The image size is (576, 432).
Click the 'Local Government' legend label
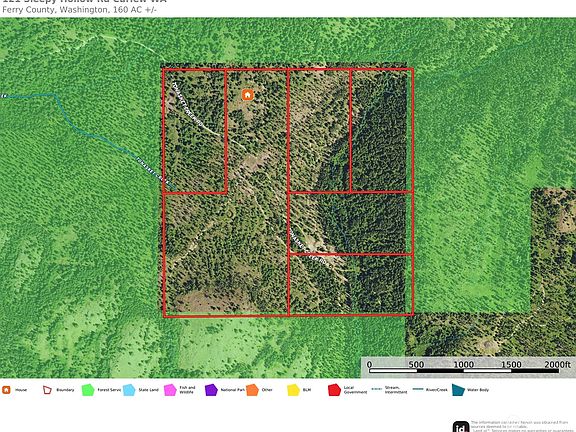(355, 390)
